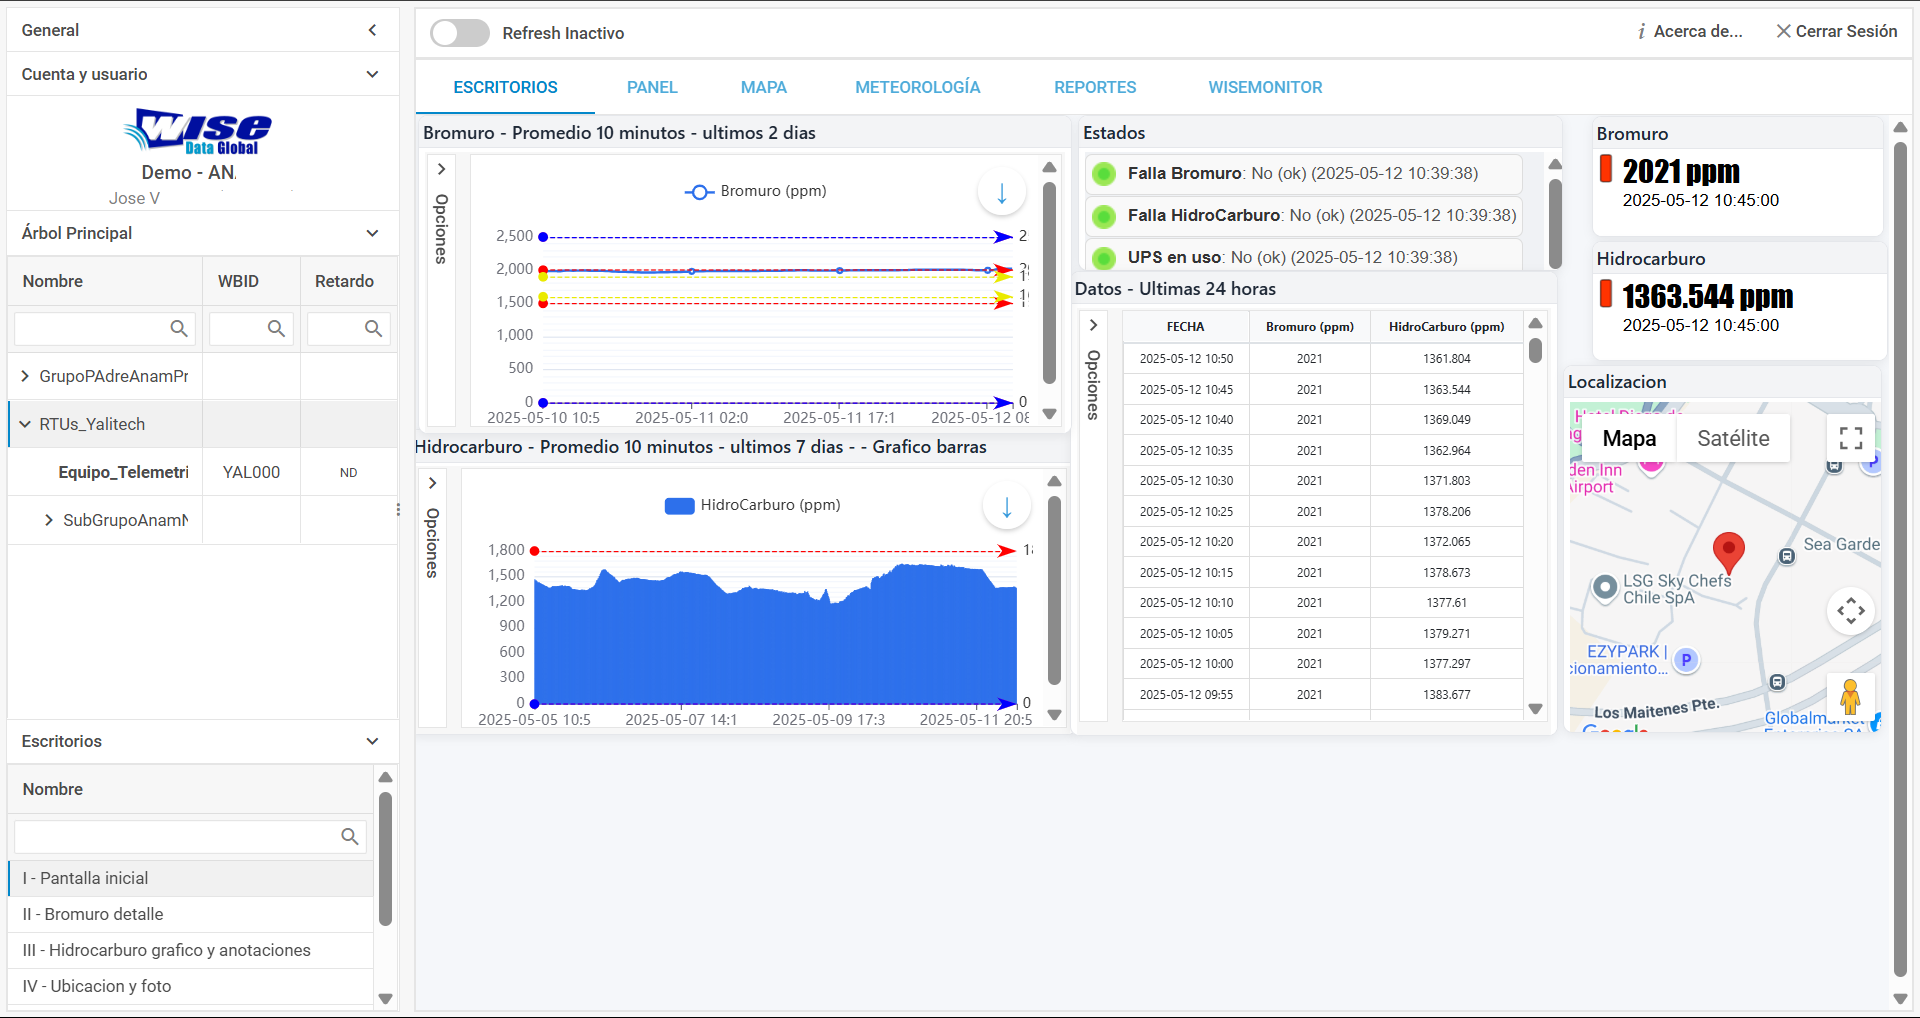Toggle the Refresh Inactivo switch
Viewport: 1920px width, 1018px height.
(460, 33)
